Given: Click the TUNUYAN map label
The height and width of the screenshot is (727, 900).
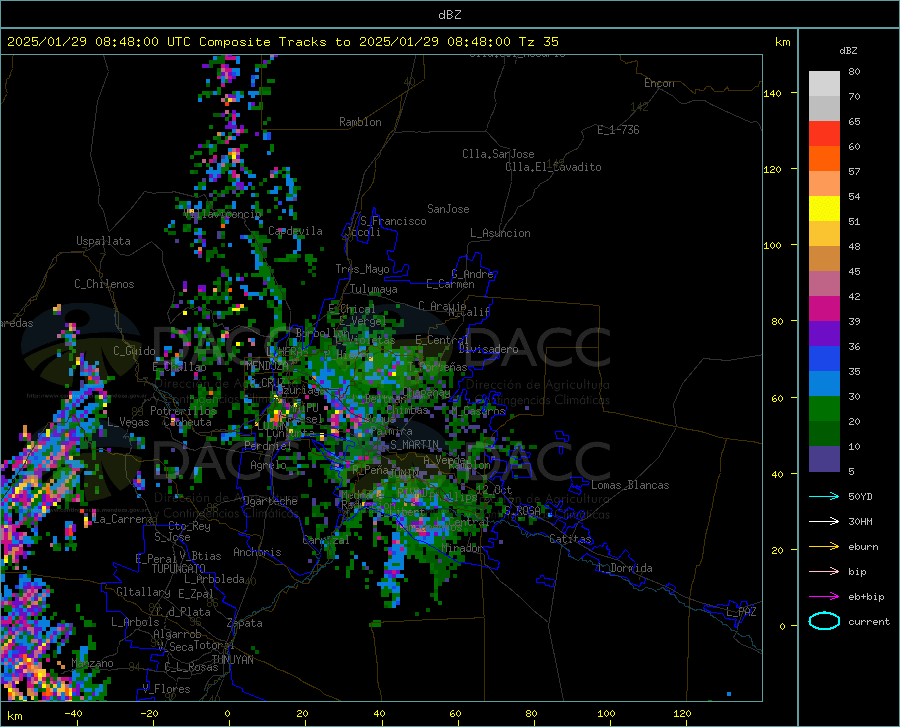Looking at the screenshot, I should pyautogui.click(x=232, y=660).
